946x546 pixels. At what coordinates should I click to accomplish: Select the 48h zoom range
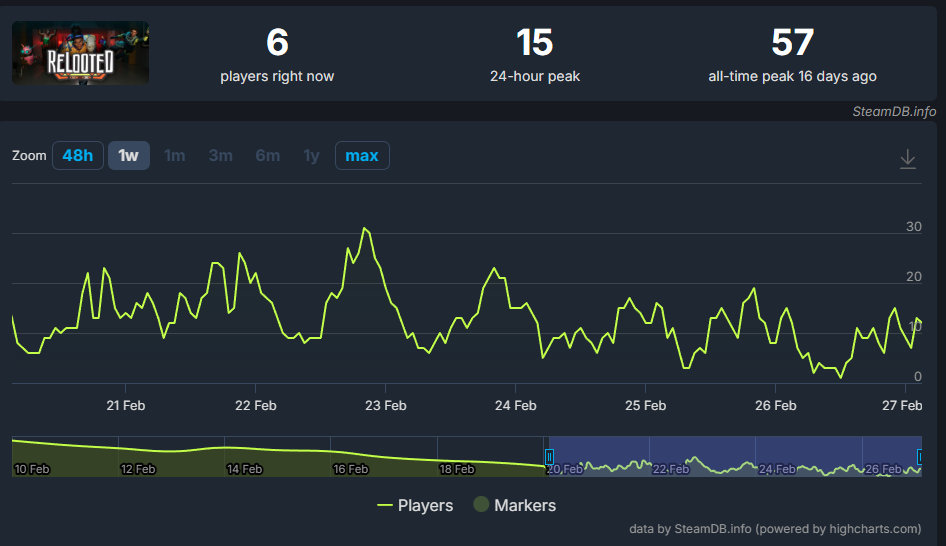click(x=77, y=156)
